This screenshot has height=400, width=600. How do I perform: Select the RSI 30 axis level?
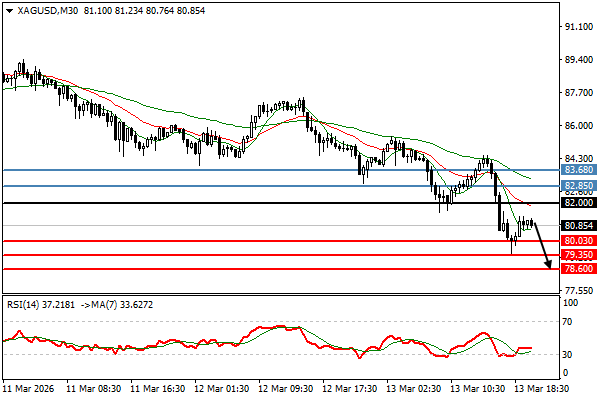[x=570, y=354]
